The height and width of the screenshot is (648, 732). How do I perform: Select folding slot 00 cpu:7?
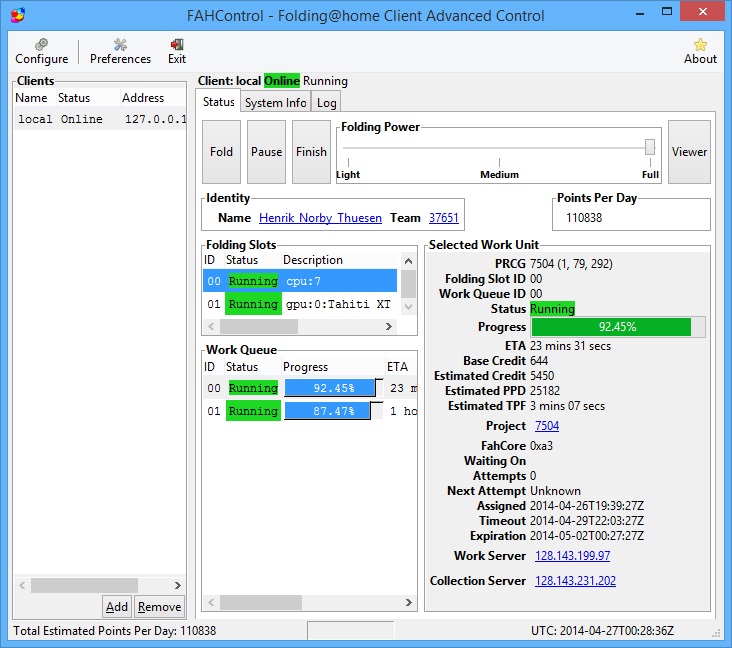tap(300, 281)
